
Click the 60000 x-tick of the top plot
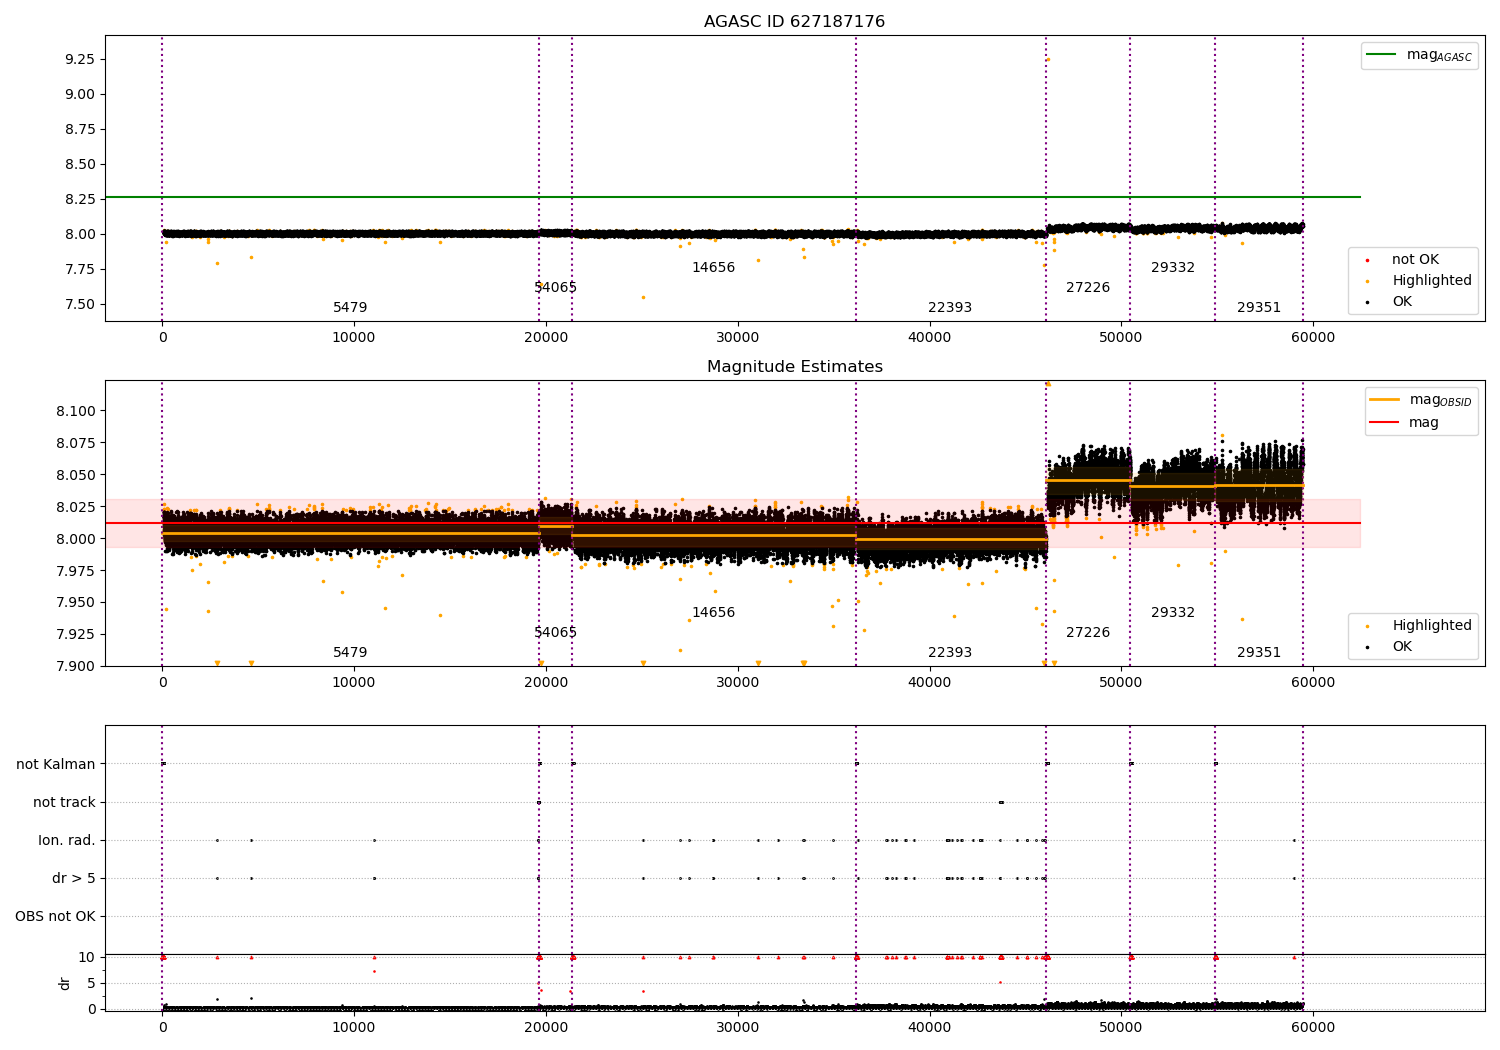[1313, 338]
